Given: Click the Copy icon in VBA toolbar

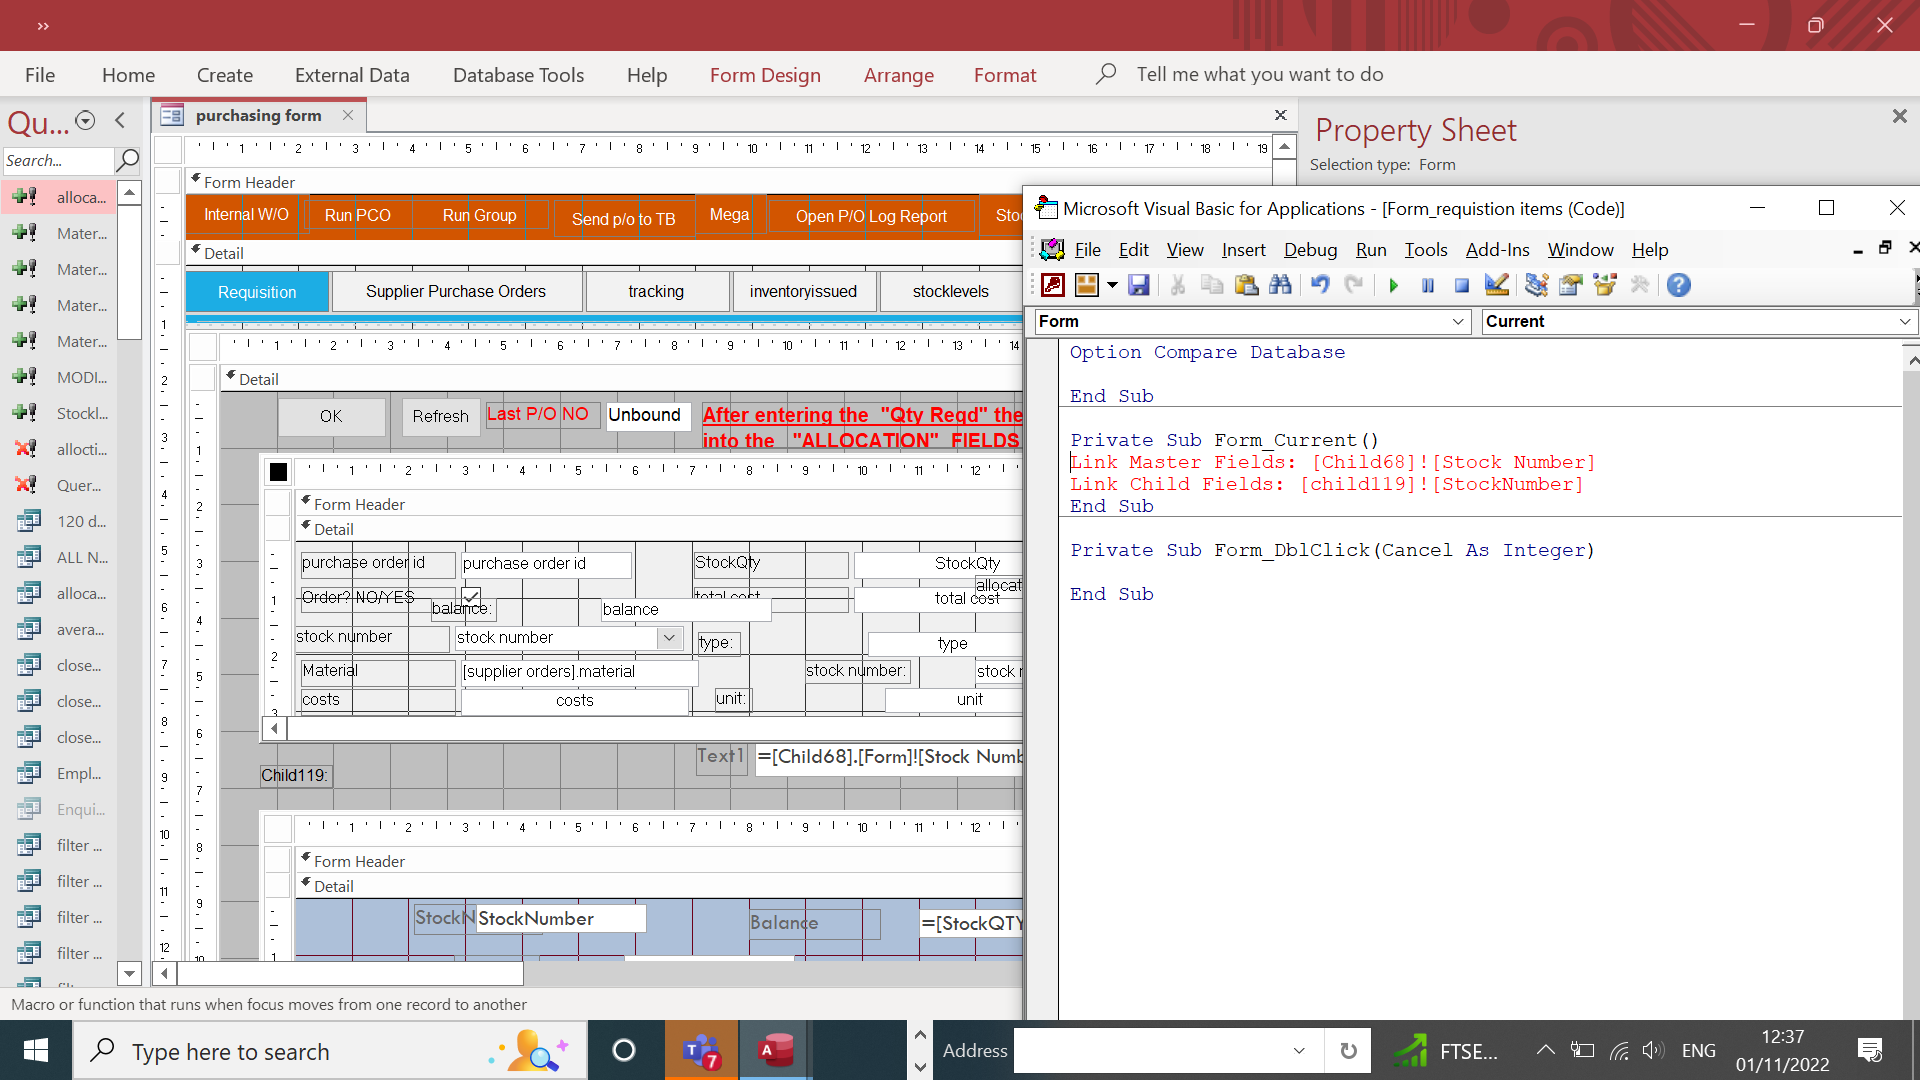Looking at the screenshot, I should tap(1212, 285).
